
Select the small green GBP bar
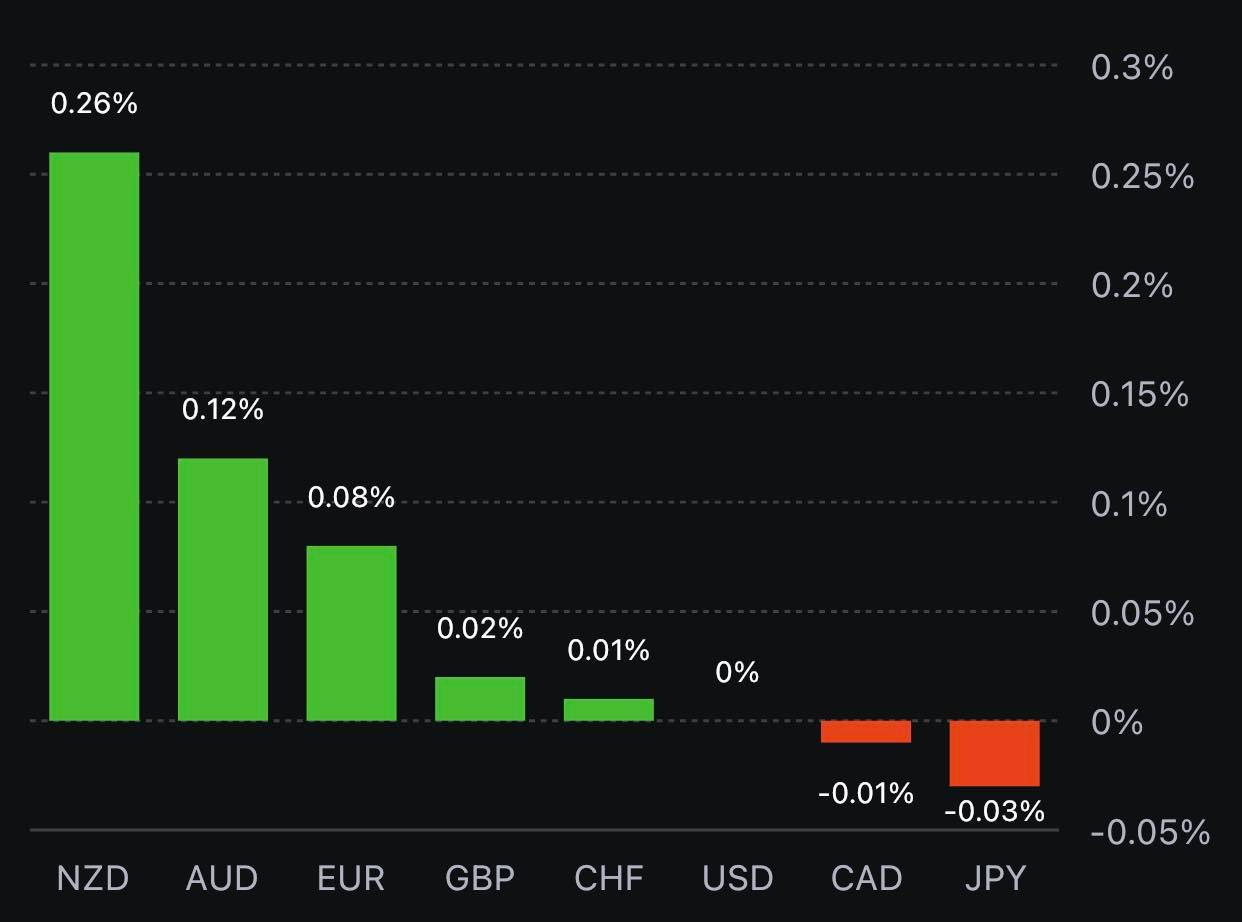pos(480,699)
